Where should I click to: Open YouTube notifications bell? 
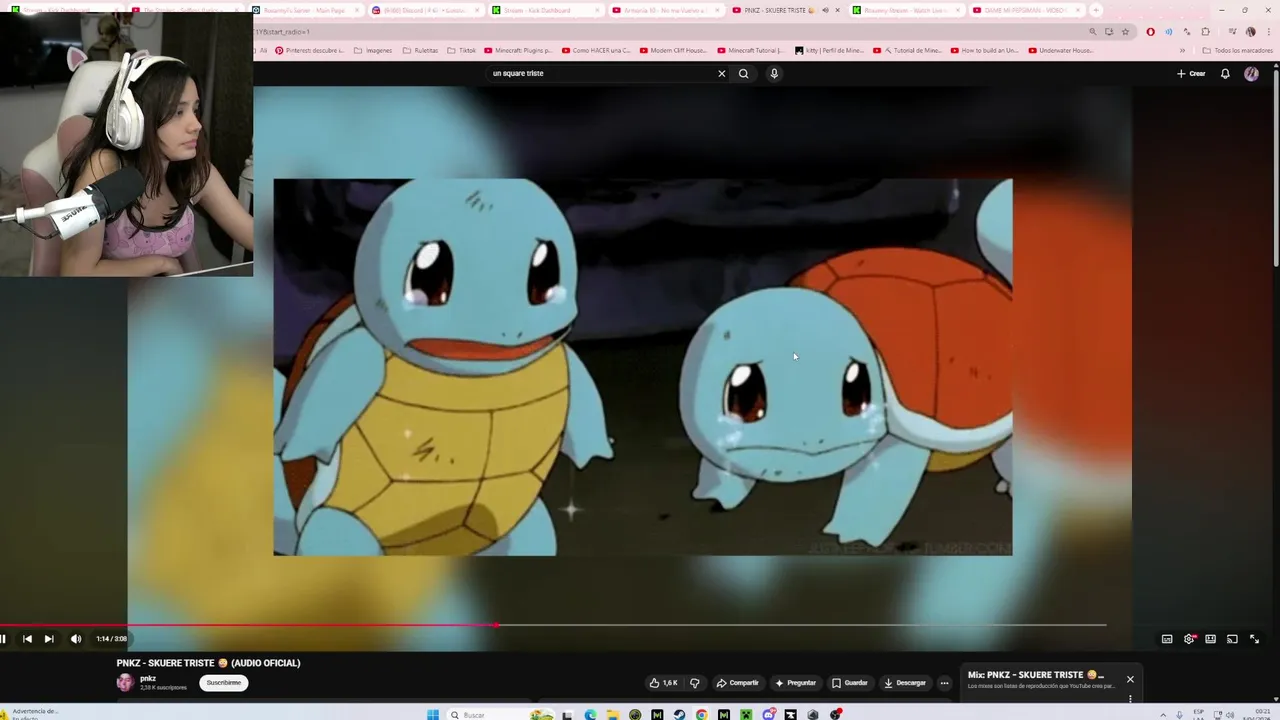point(1225,73)
